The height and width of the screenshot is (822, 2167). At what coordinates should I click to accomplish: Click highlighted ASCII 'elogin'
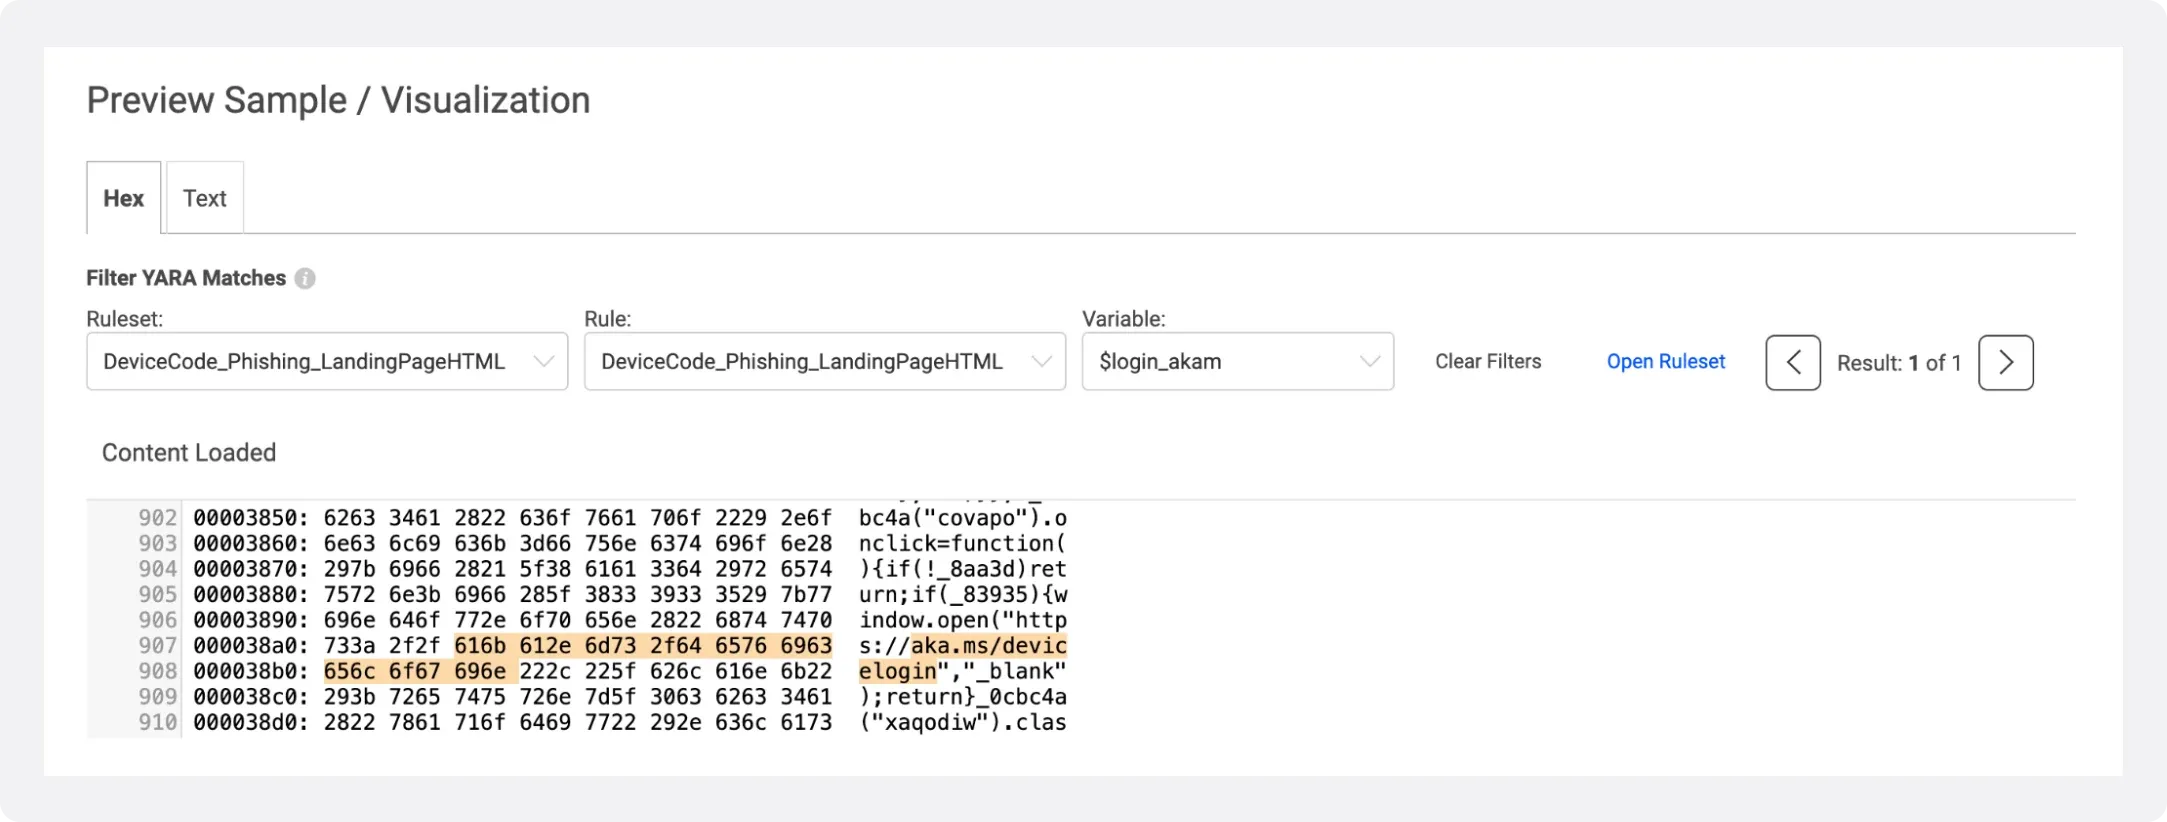[x=898, y=671]
